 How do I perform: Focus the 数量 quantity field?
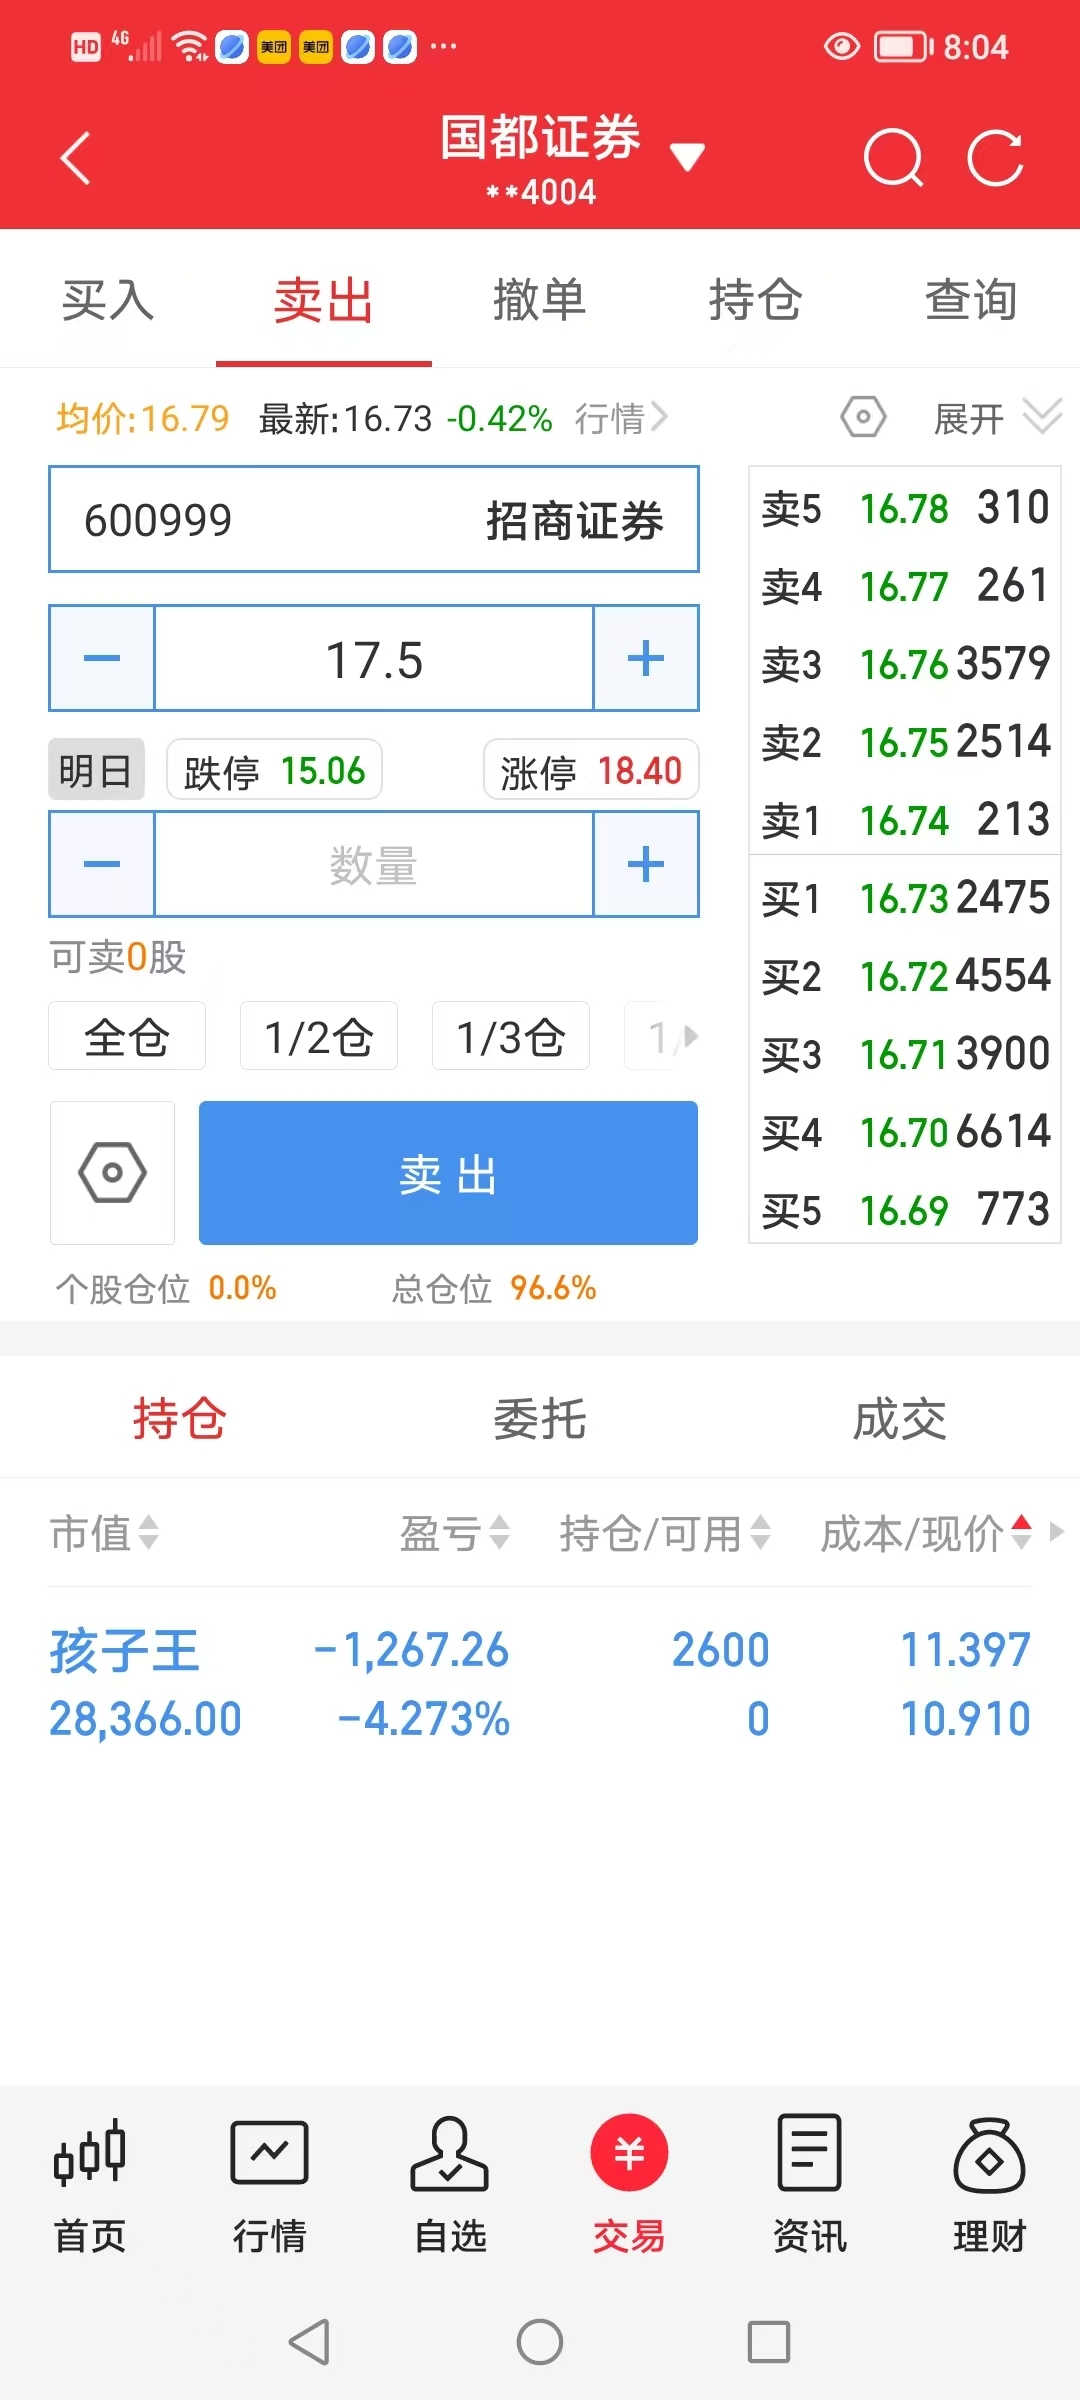tap(374, 864)
